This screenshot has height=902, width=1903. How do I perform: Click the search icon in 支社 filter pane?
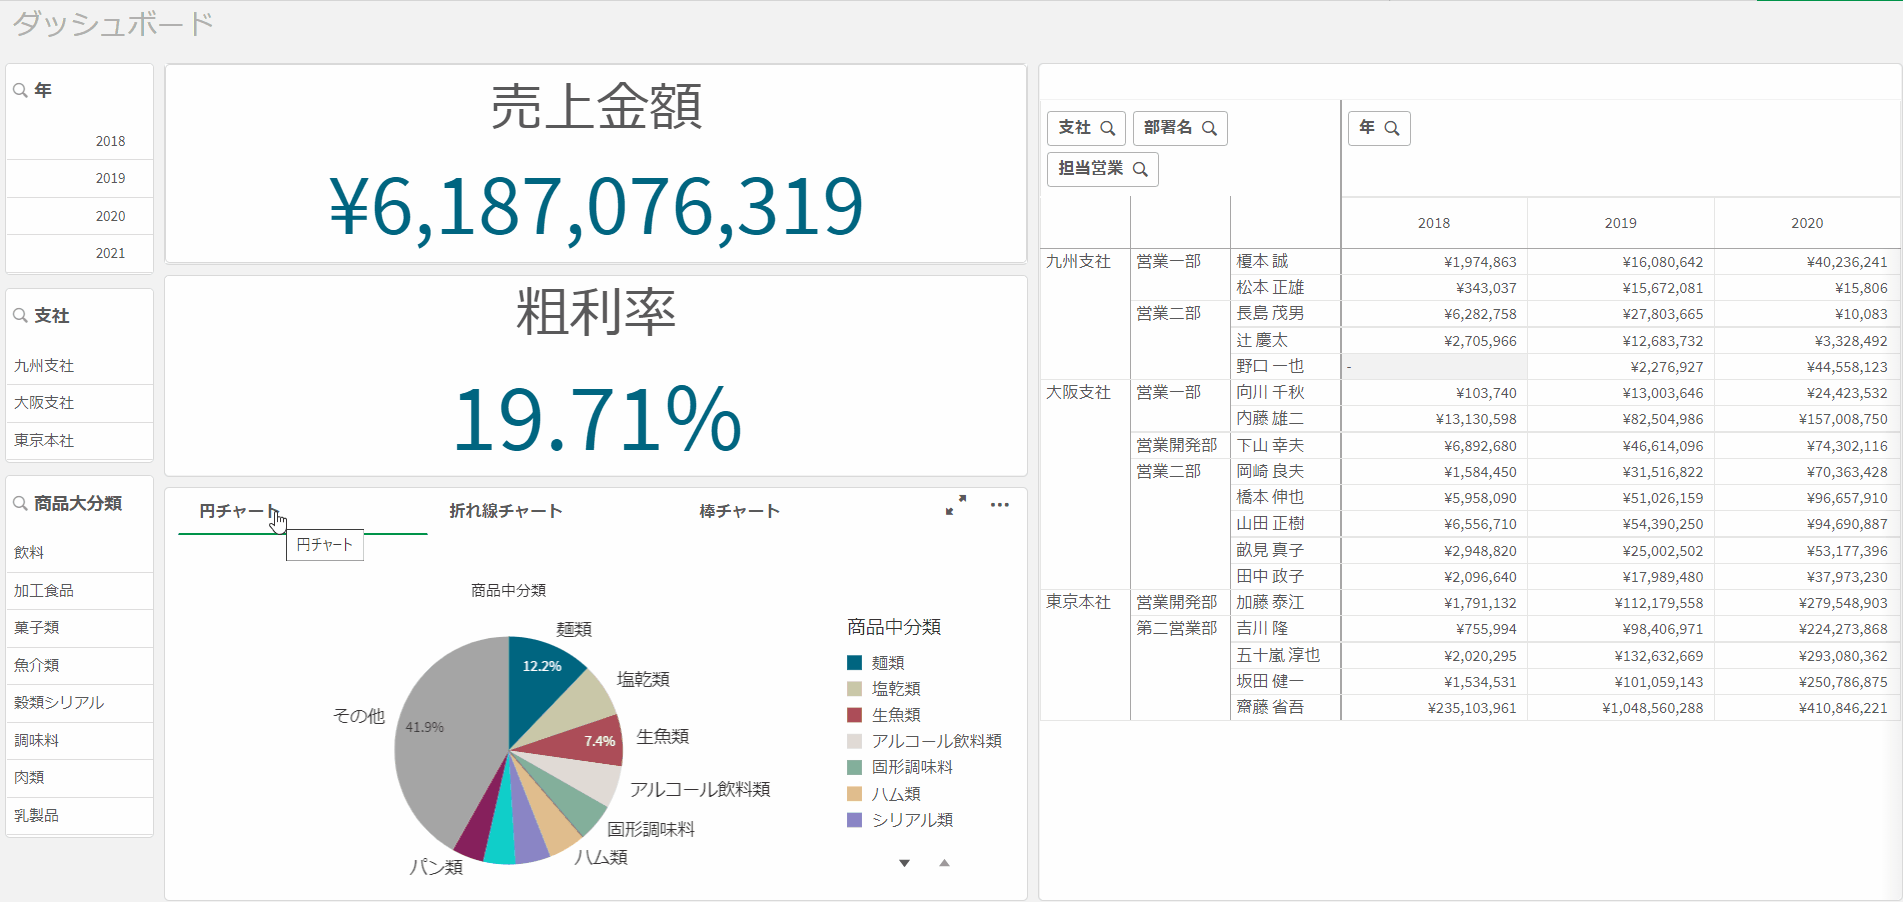[20, 316]
